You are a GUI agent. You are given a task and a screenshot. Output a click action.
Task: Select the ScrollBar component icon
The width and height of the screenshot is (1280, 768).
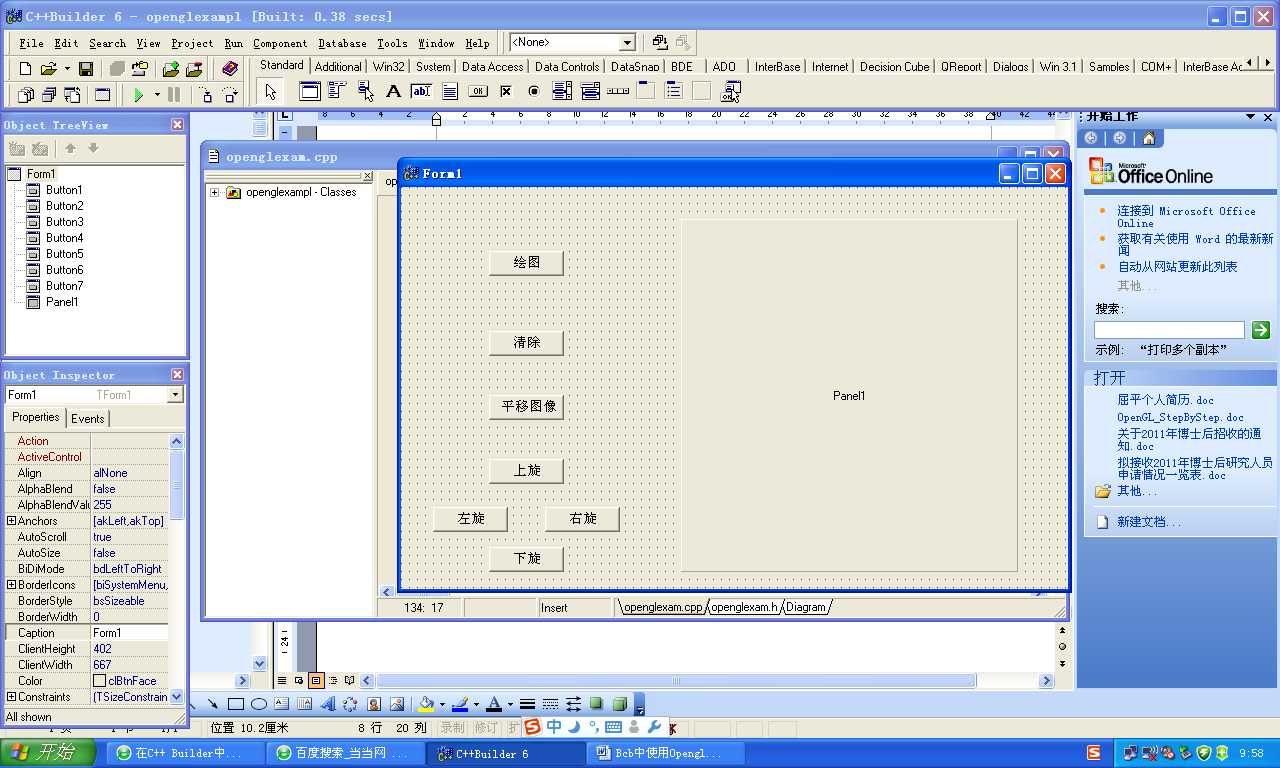618,91
